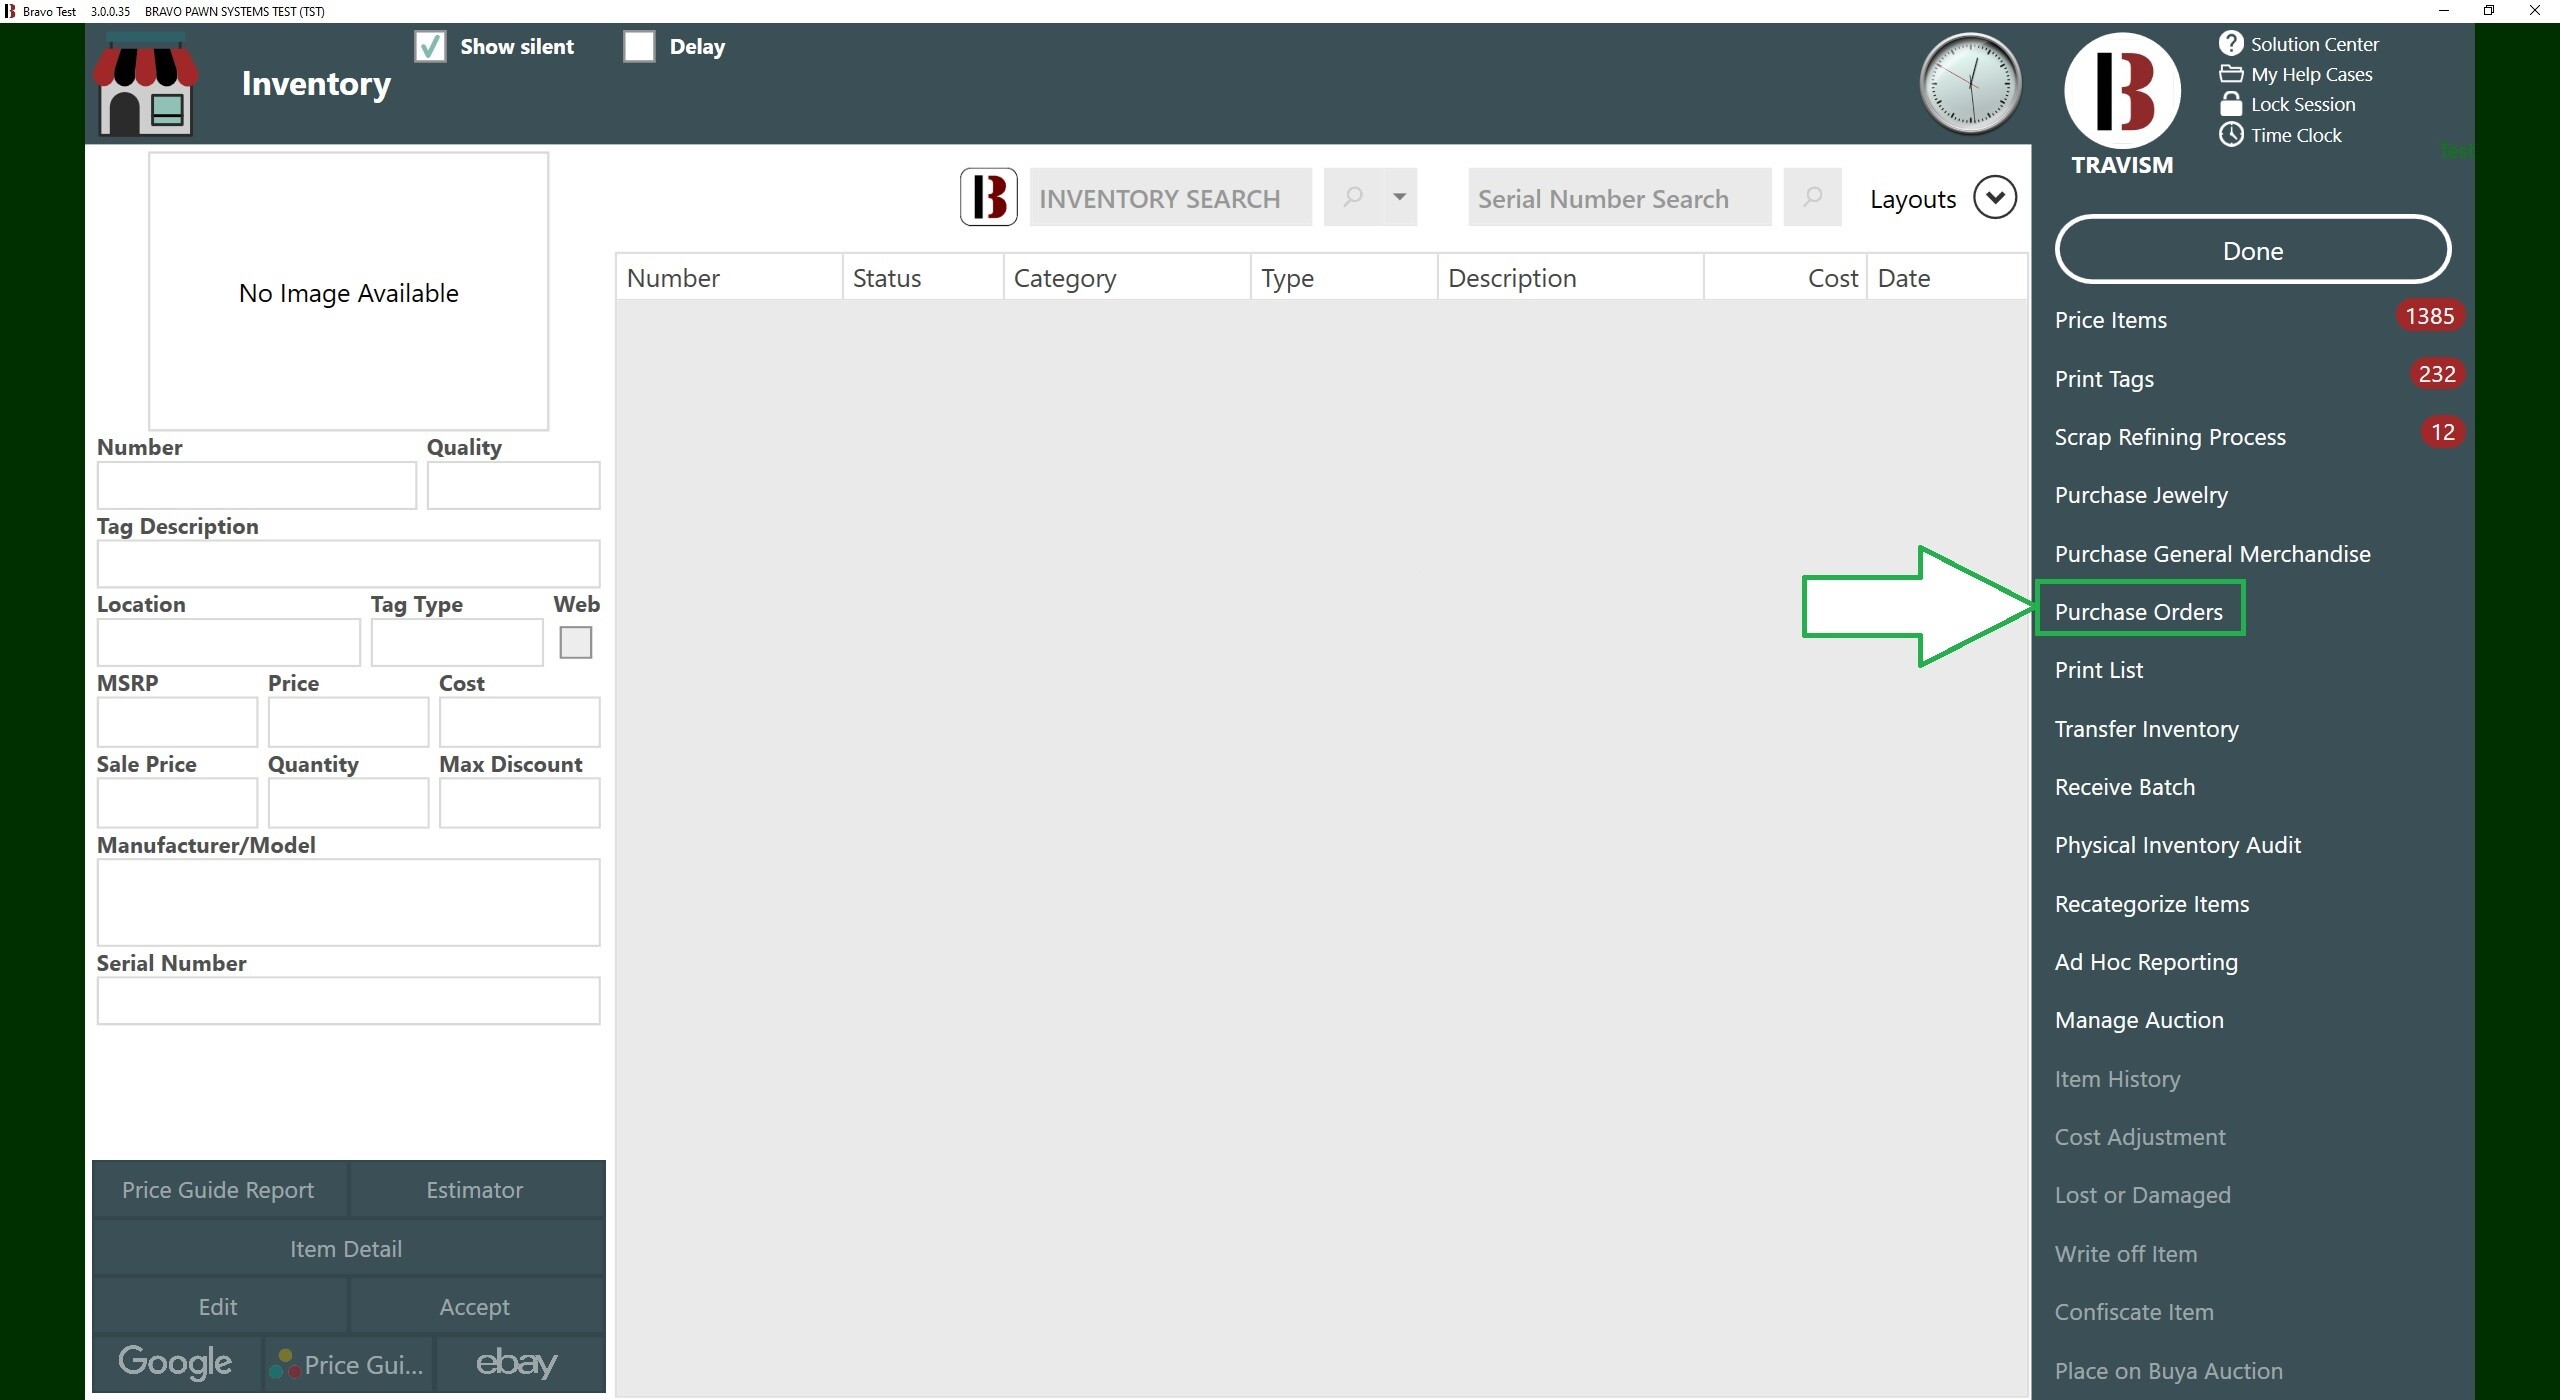Open Transfer Inventory
Viewport: 2560px width, 1400px height.
click(2146, 729)
